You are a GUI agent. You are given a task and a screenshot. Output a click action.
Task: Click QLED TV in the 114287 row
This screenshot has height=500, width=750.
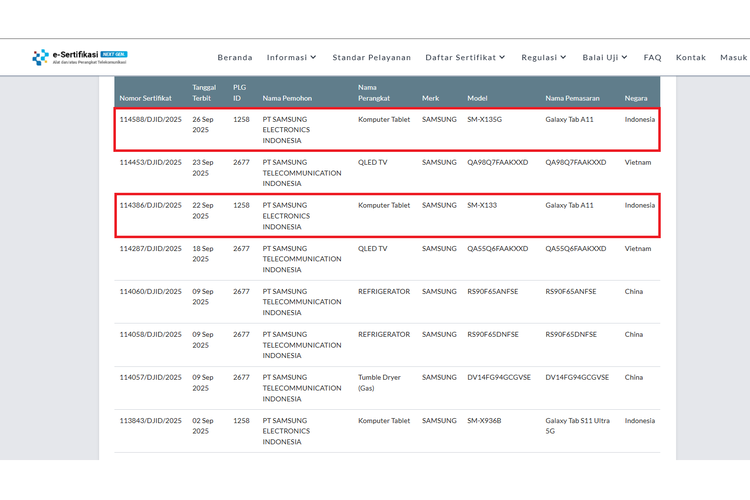click(x=373, y=248)
